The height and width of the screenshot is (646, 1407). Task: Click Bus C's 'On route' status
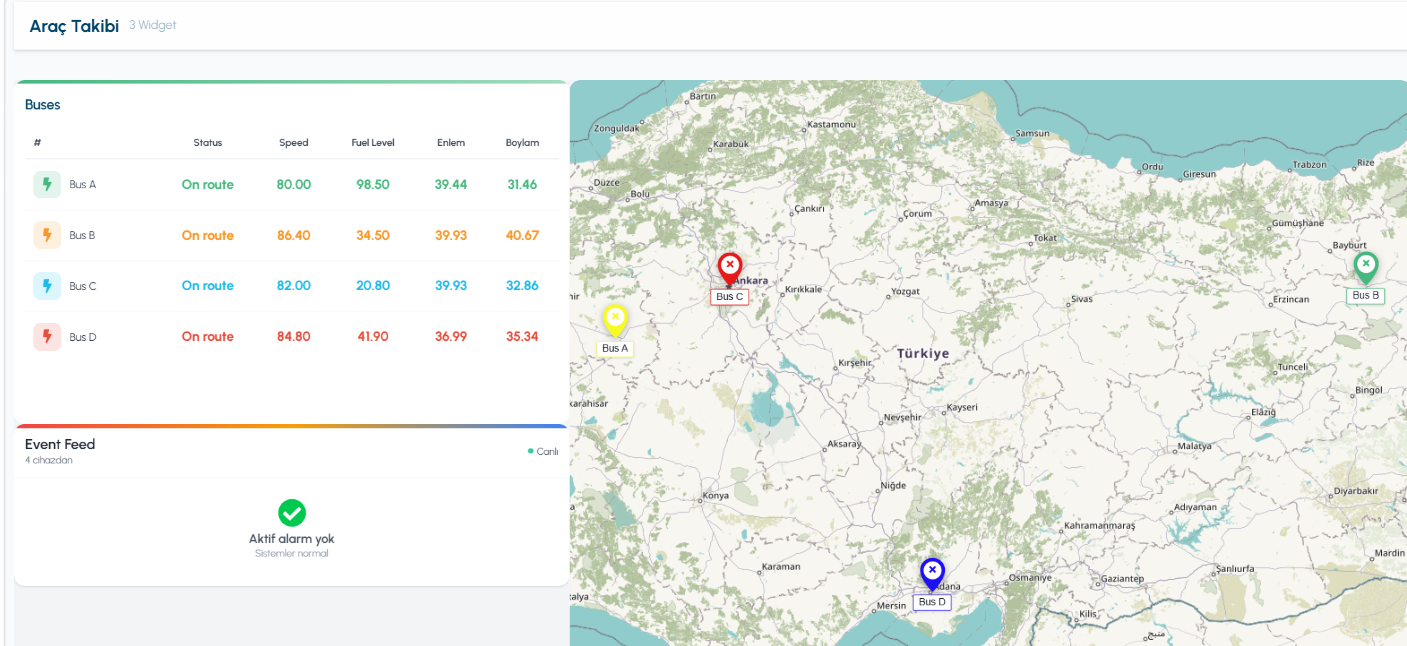pyautogui.click(x=208, y=286)
